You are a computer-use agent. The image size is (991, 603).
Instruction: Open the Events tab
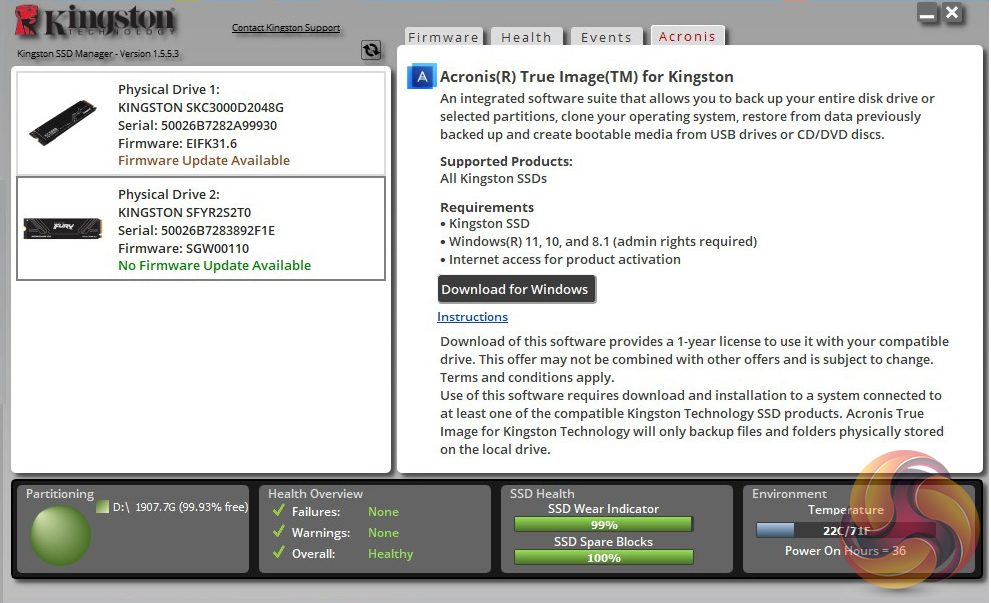click(x=606, y=37)
